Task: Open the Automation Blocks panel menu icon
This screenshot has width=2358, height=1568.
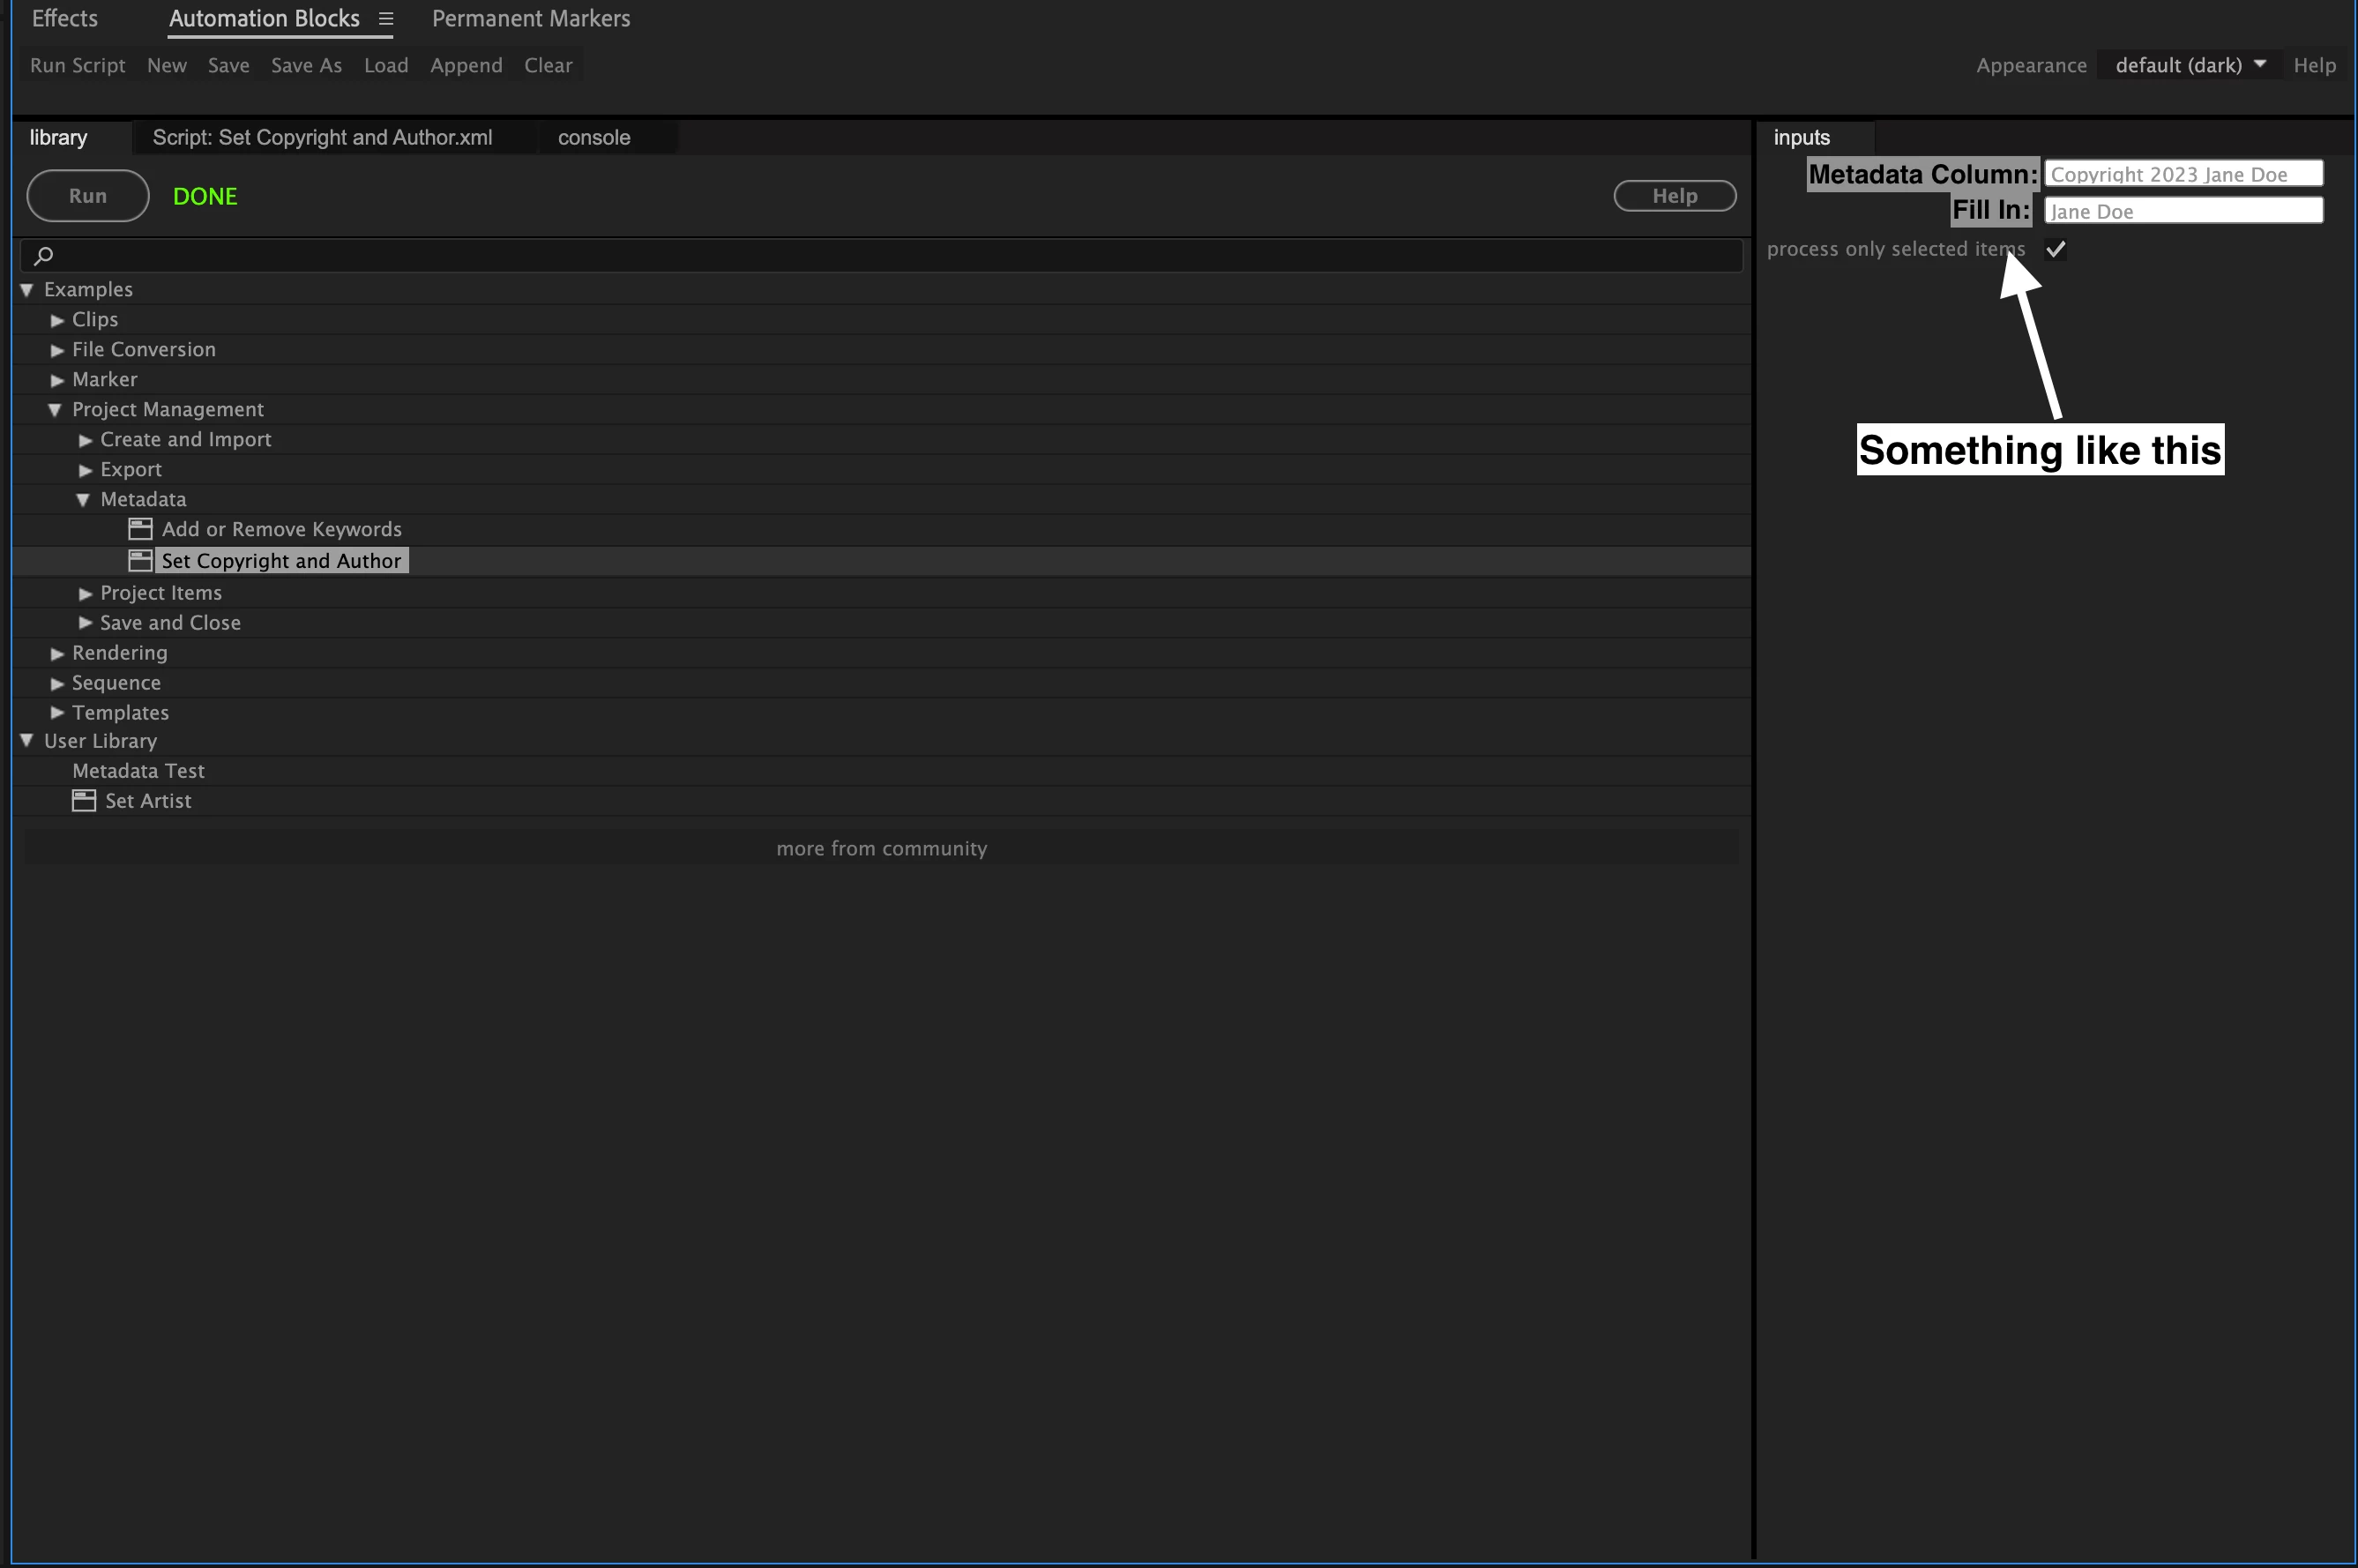Action: click(386, 19)
